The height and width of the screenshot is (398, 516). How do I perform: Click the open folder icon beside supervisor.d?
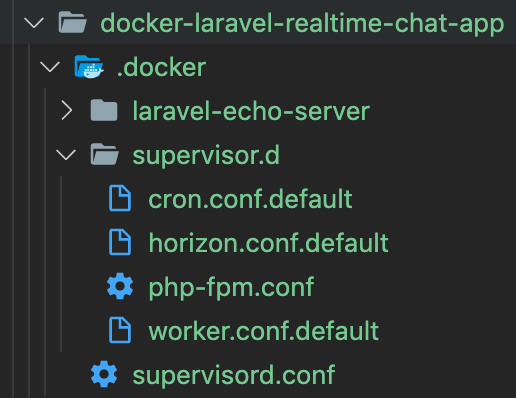point(104,154)
